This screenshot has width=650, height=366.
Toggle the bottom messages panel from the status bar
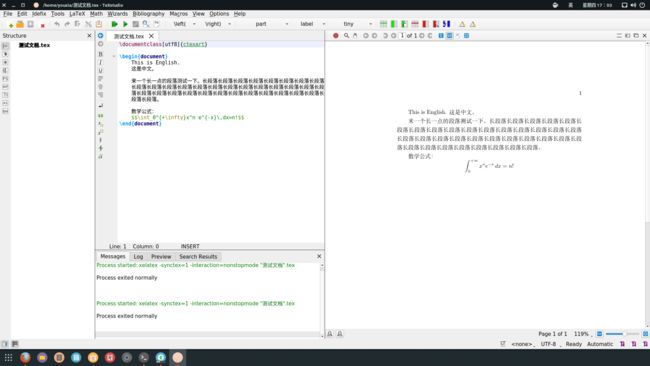[15, 344]
